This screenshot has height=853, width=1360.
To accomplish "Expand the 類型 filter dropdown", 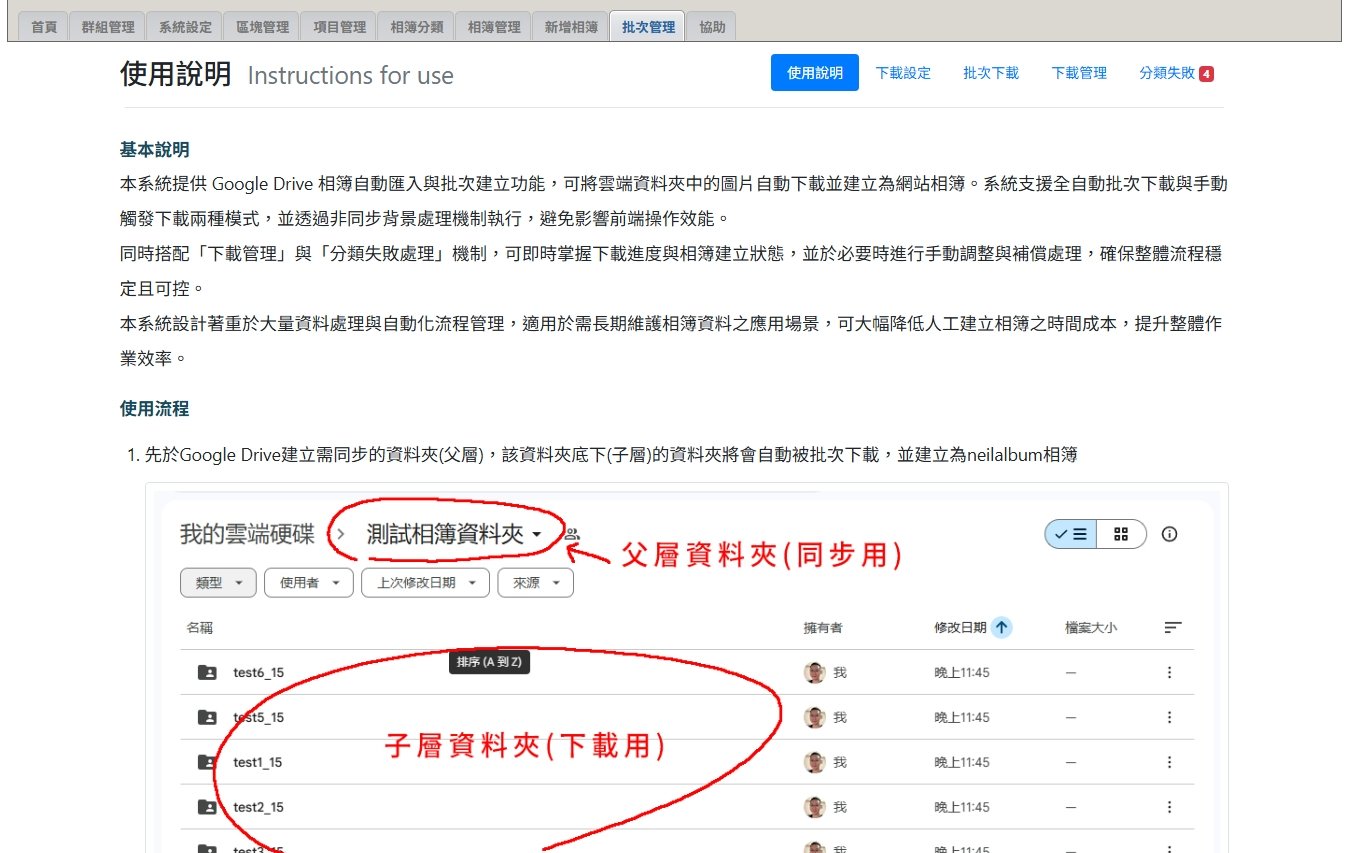I will [x=218, y=582].
